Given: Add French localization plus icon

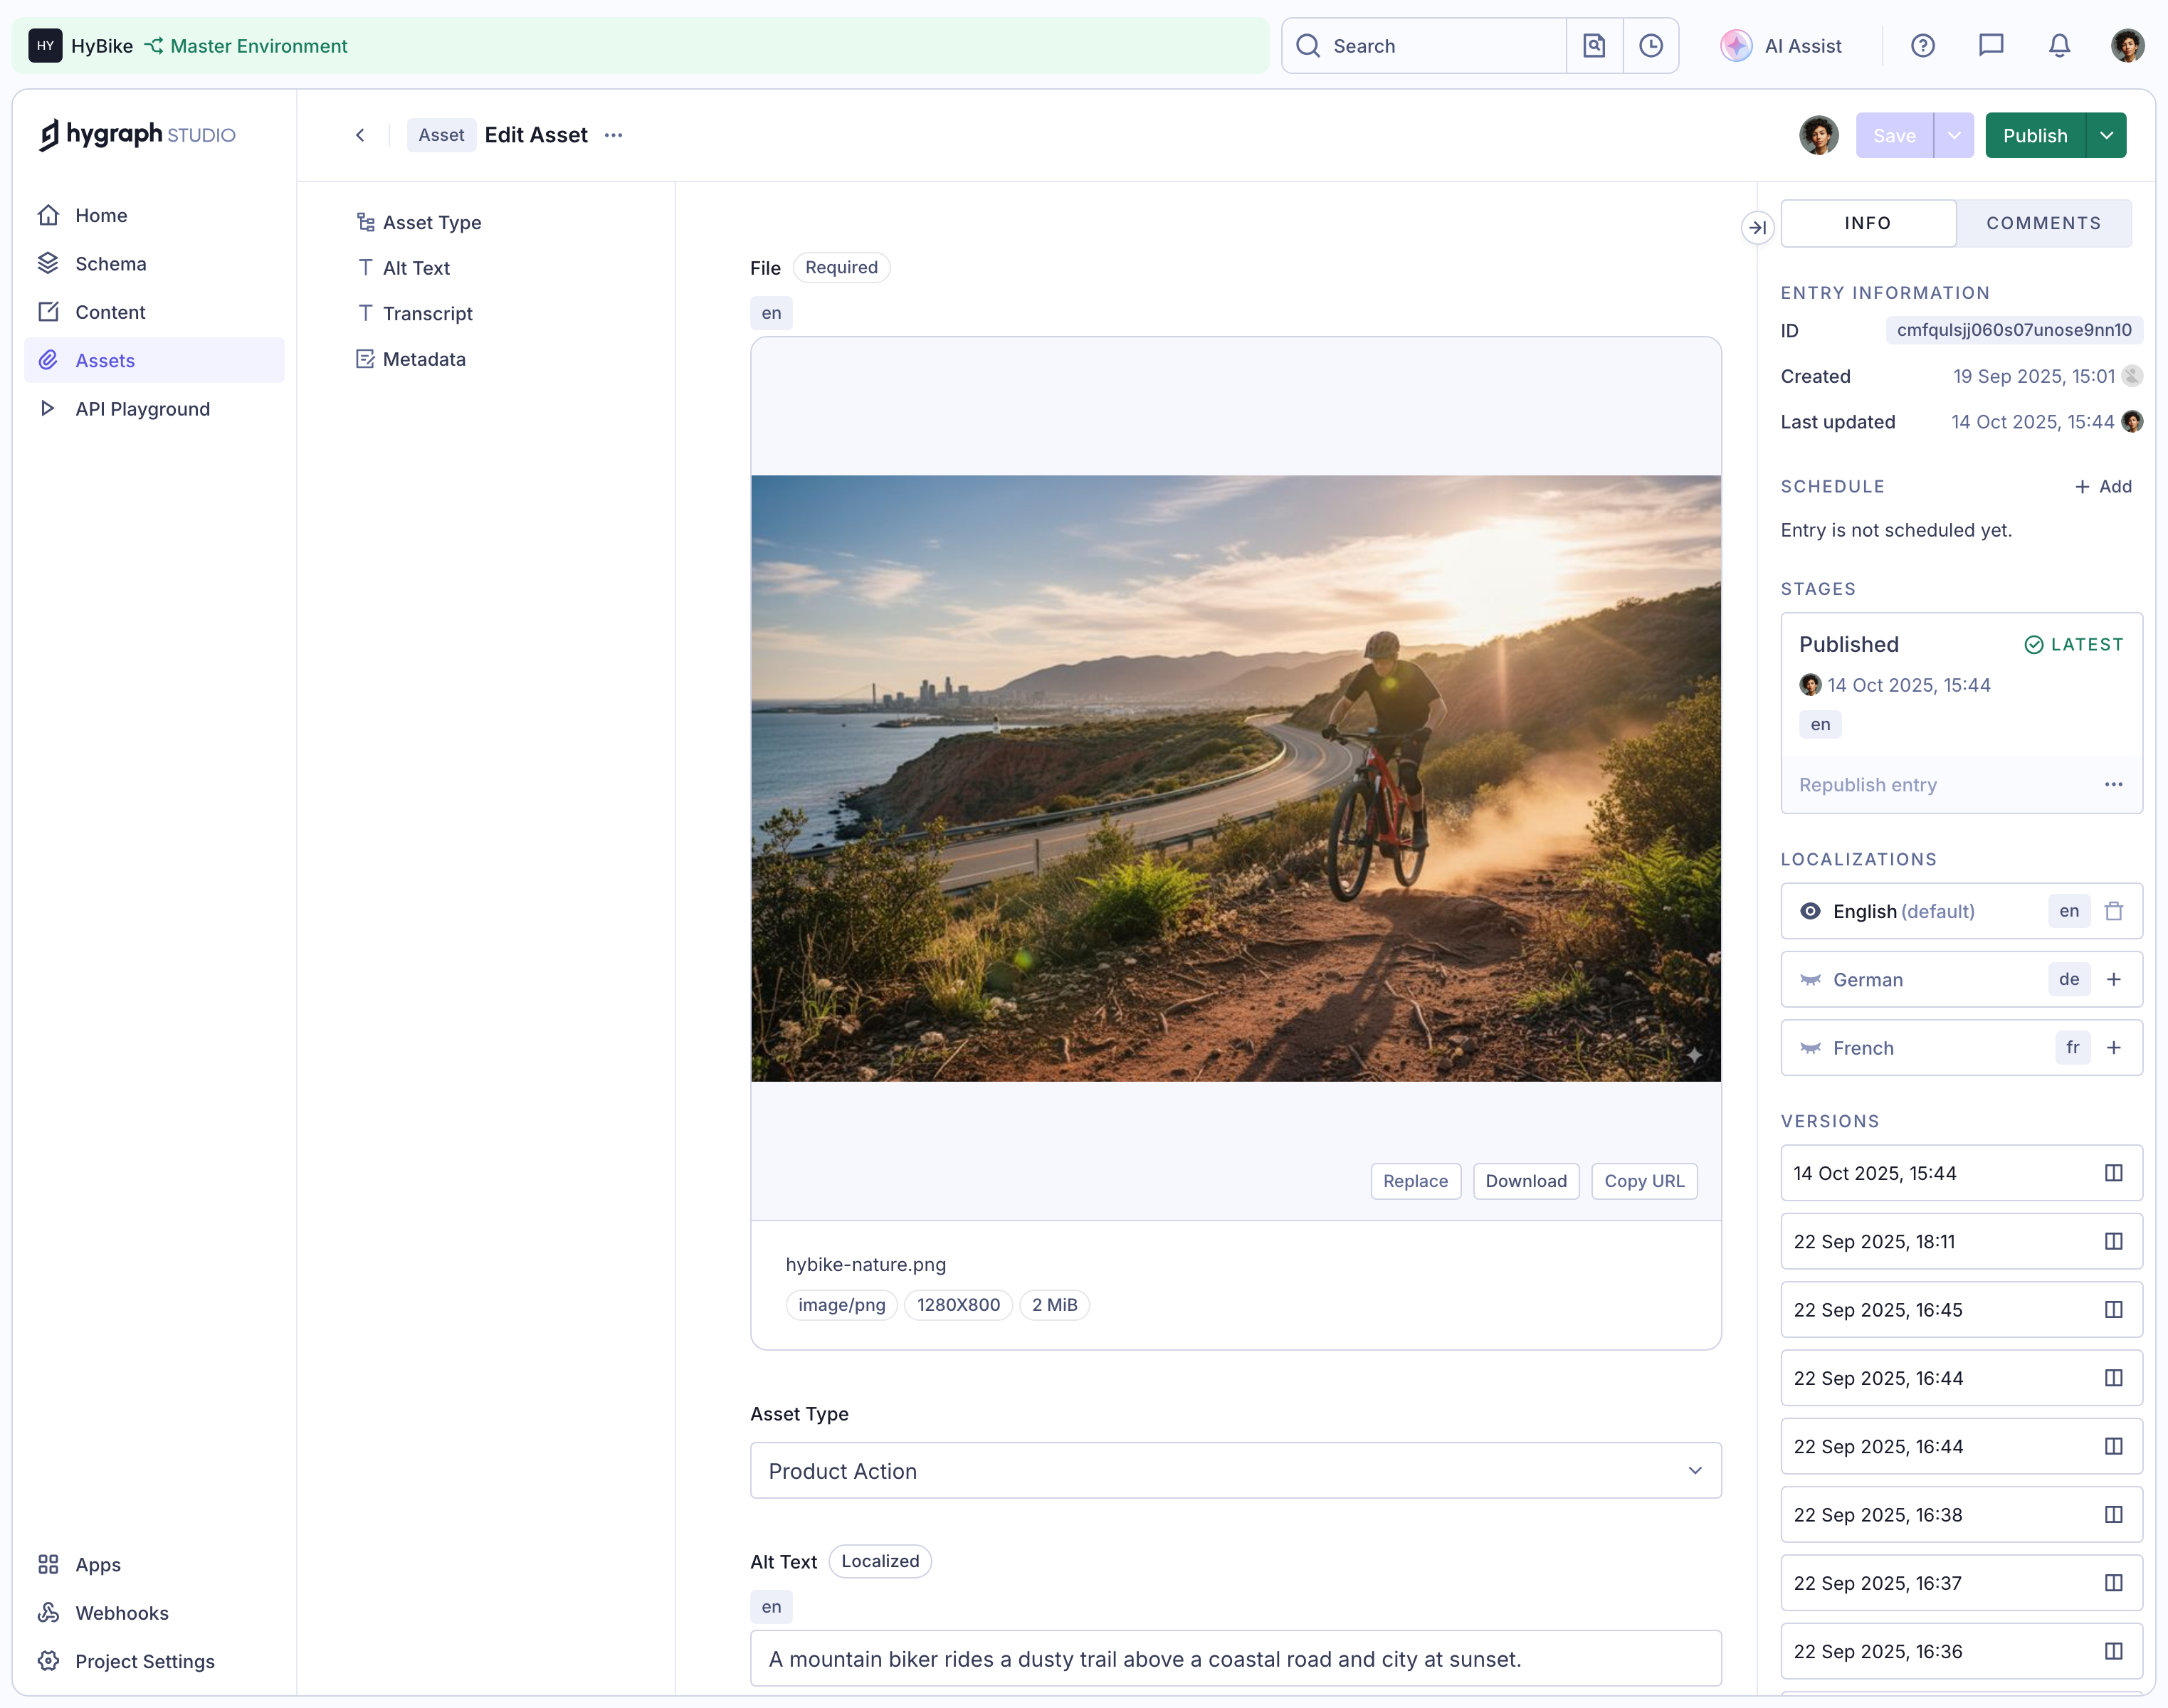Looking at the screenshot, I should pos(2114,1048).
